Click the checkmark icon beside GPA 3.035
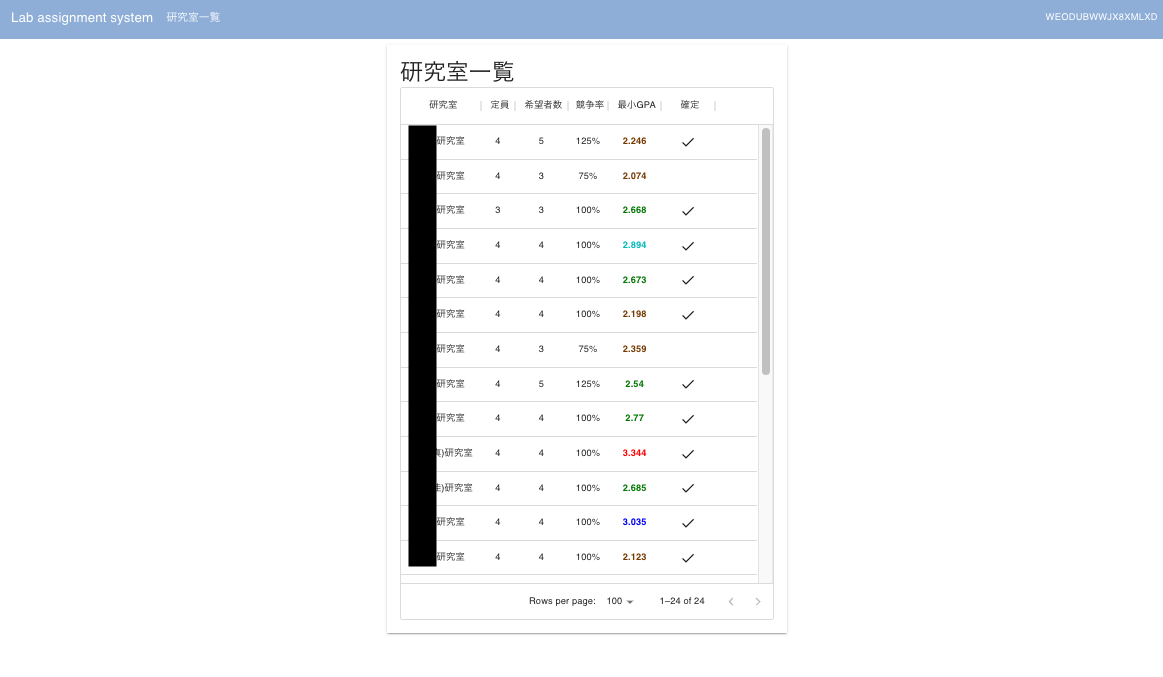 [687, 522]
